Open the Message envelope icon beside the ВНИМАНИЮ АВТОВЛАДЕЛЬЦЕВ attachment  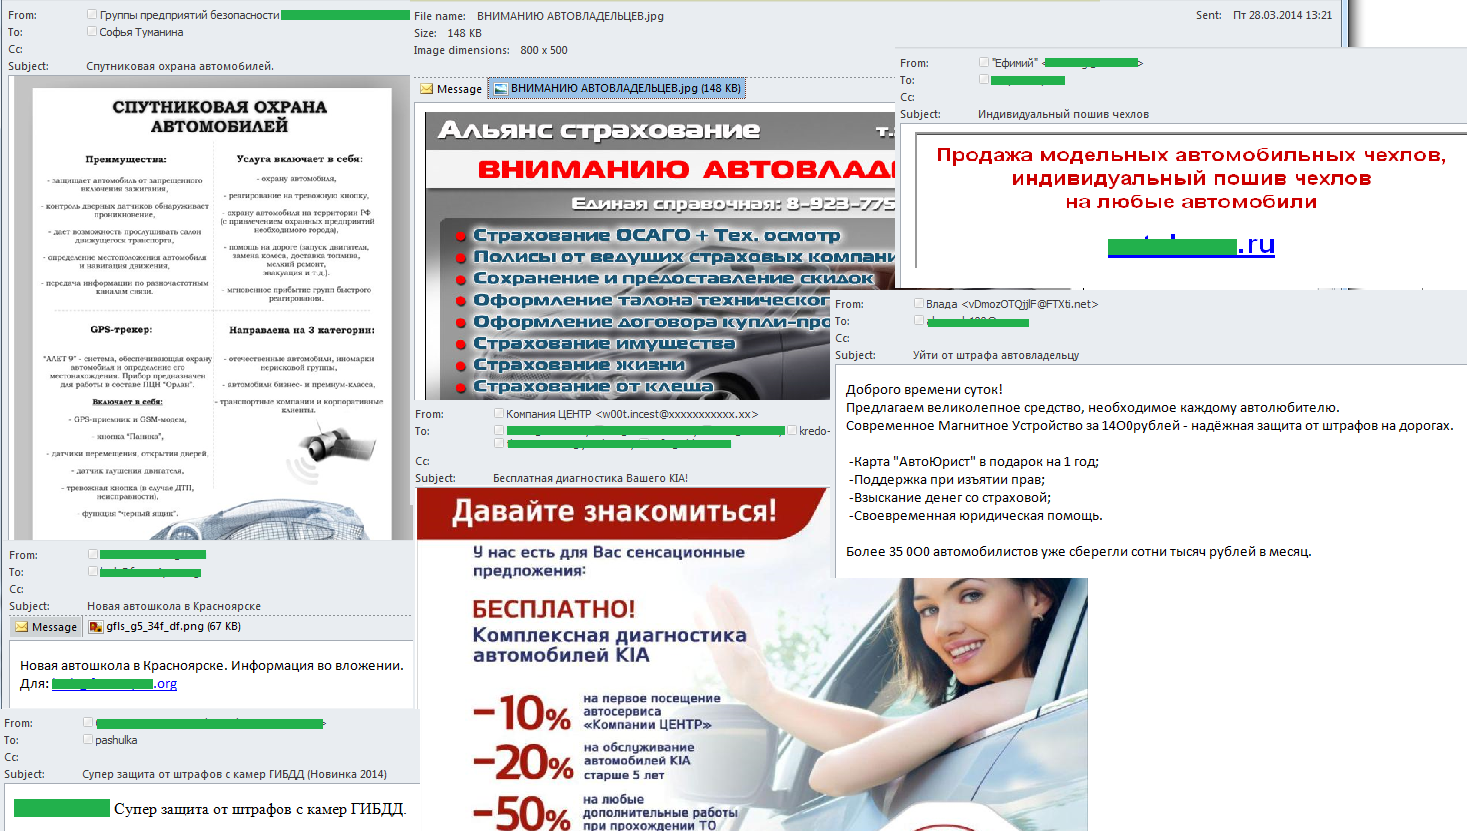coord(427,89)
